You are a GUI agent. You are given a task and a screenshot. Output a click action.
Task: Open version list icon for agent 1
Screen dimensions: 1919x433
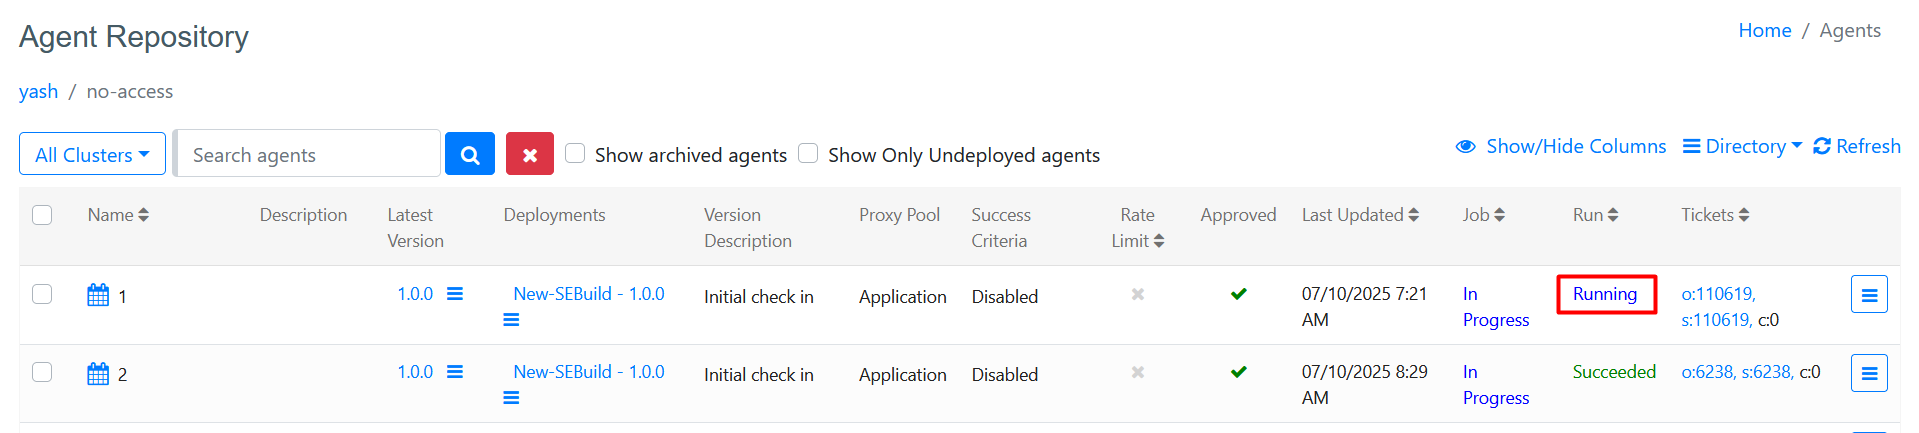(455, 294)
